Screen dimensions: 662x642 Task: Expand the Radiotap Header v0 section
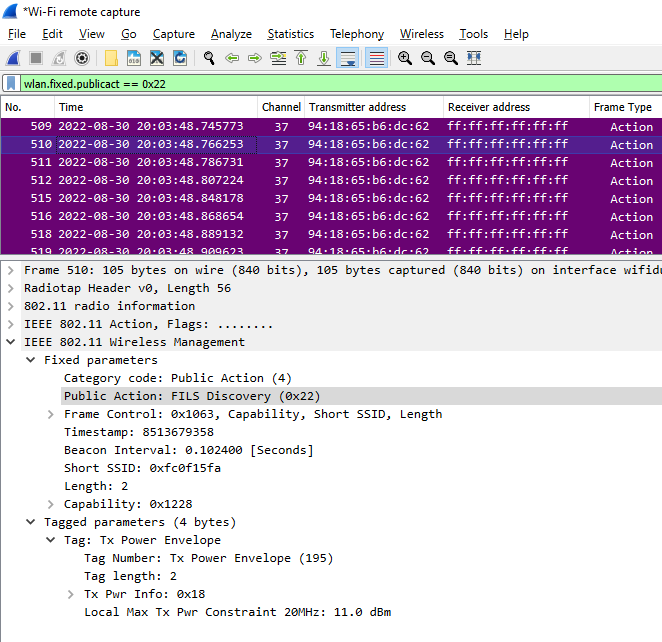[x=11, y=288]
